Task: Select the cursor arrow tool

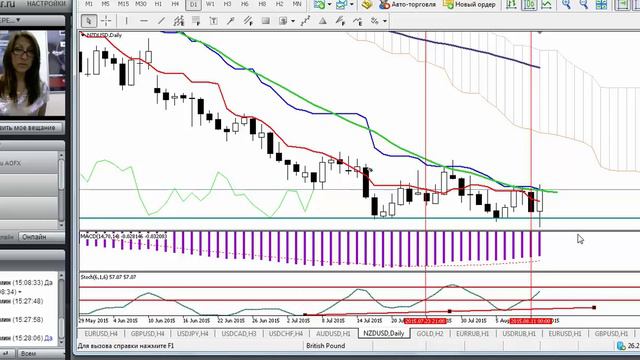Action: [x=89, y=21]
